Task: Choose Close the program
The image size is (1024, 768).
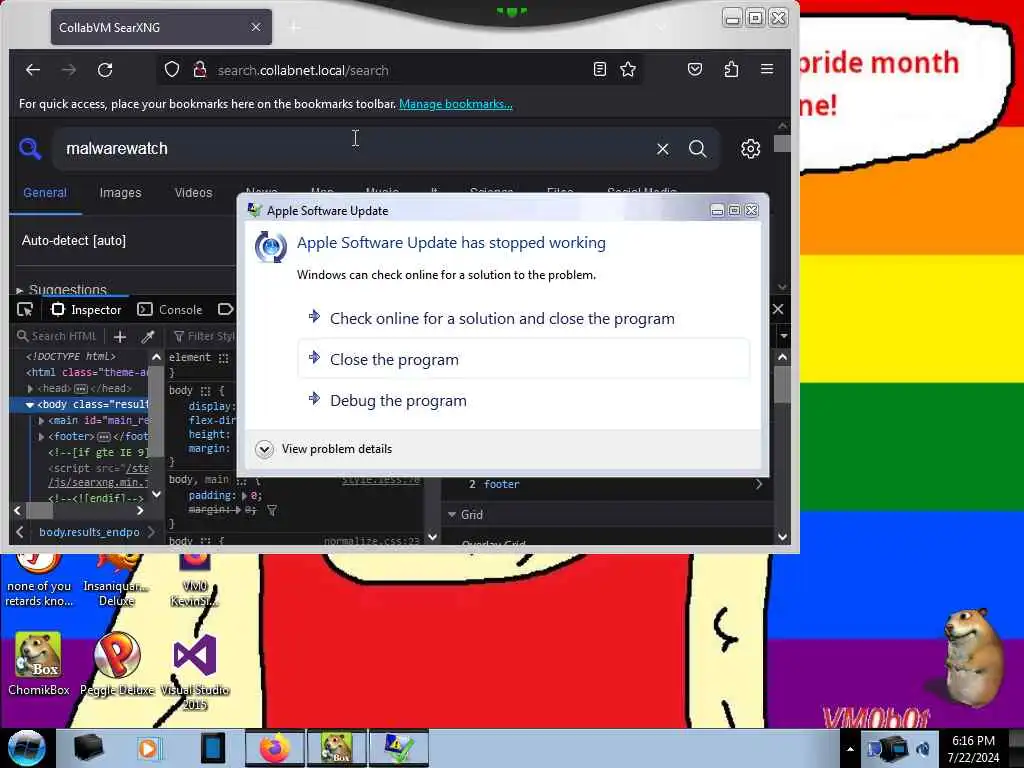Action: click(524, 359)
